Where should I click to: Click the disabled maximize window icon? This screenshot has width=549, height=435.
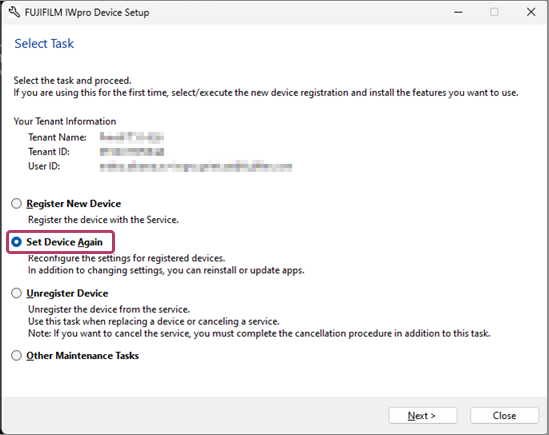[494, 12]
